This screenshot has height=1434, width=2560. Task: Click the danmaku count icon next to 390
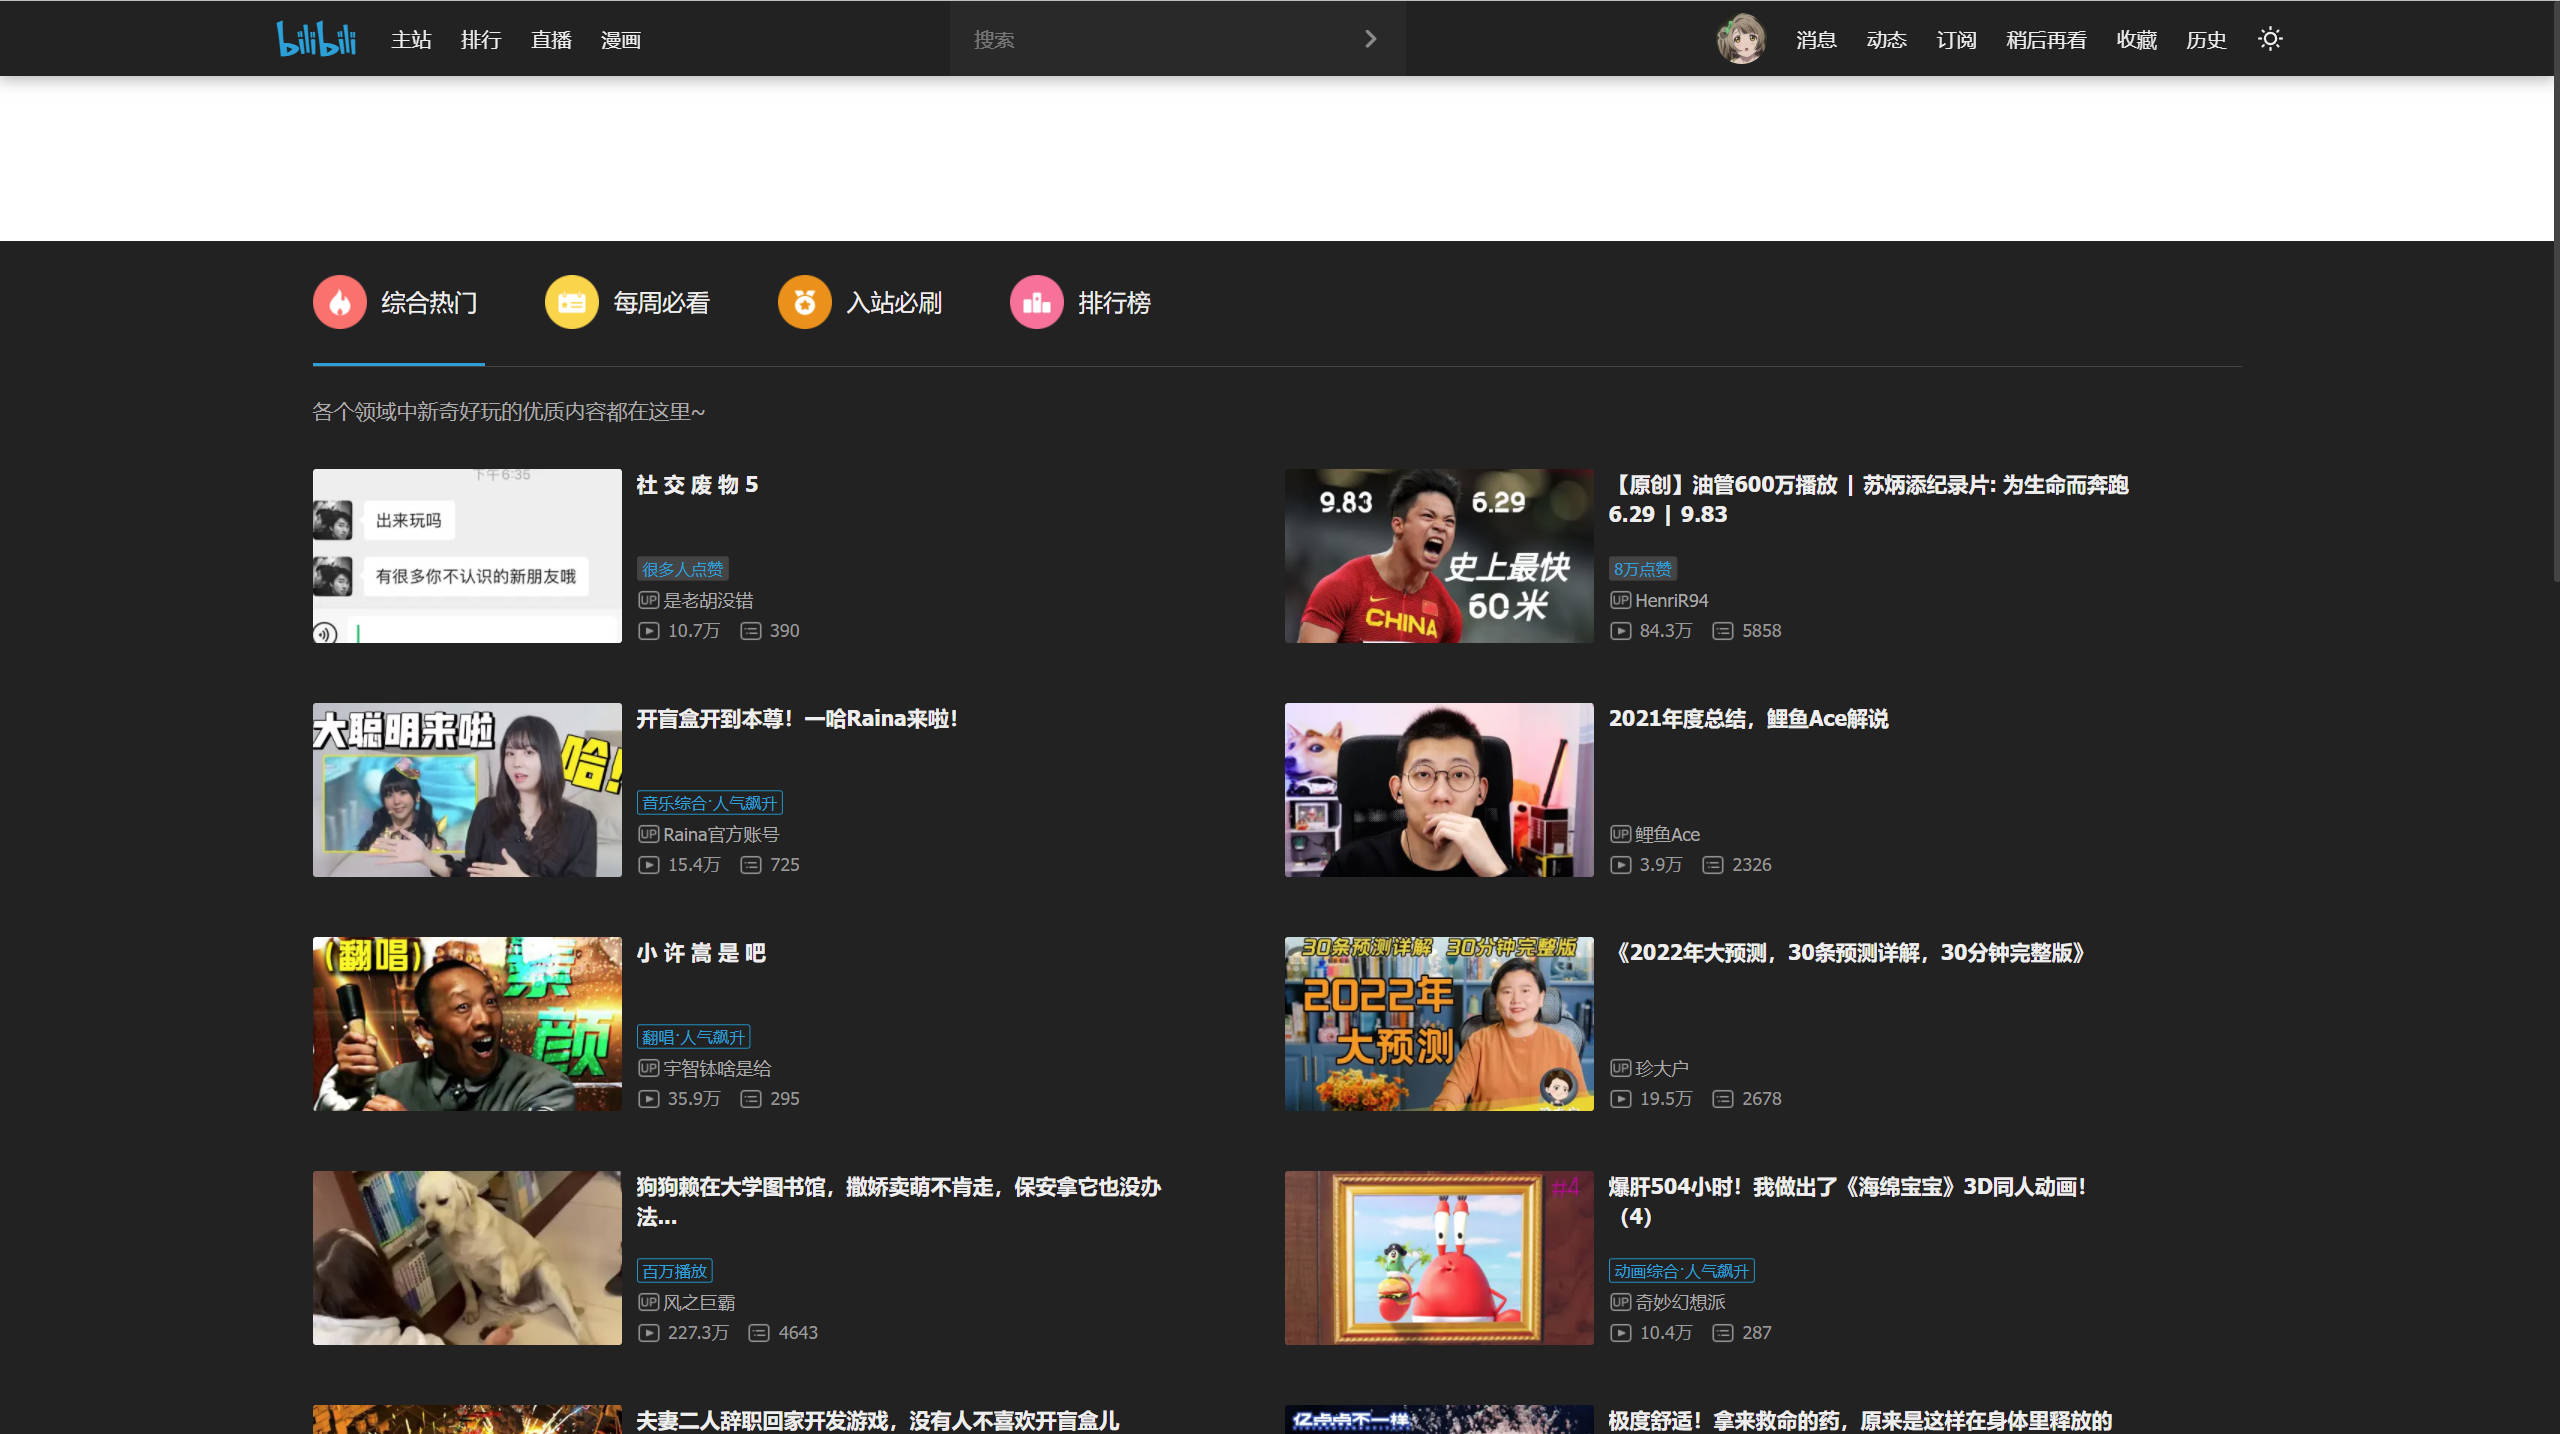click(x=751, y=631)
